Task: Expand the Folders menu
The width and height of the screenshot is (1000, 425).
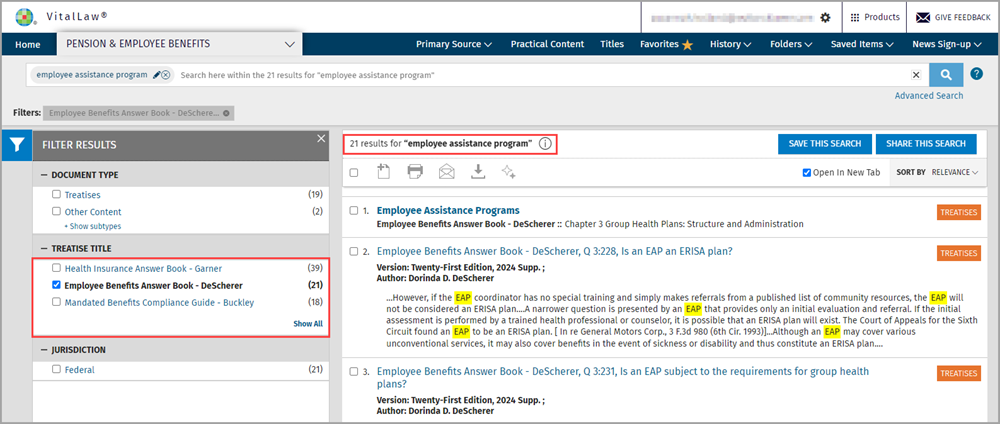Action: click(791, 44)
